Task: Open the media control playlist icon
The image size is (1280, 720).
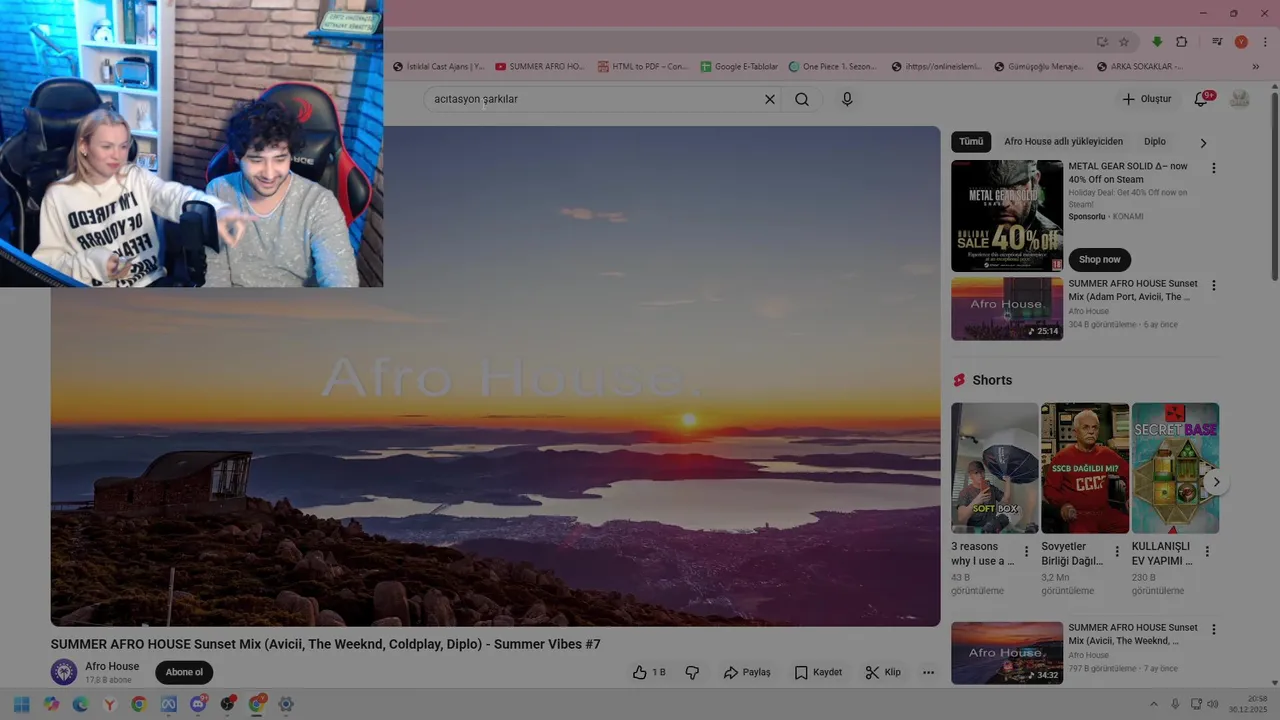Action: tap(1217, 42)
